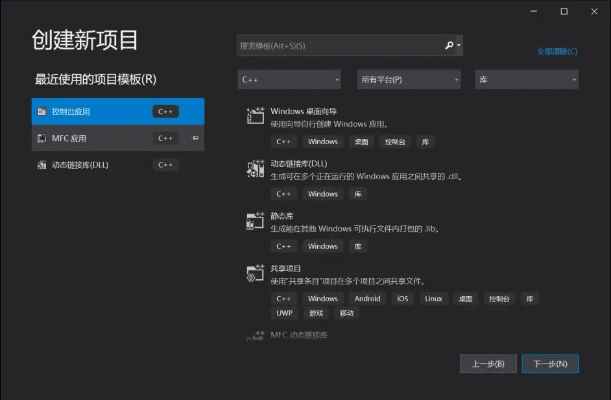Click the 库 tag under Windows 桌面向导
The image size is (611, 400).
point(425,142)
